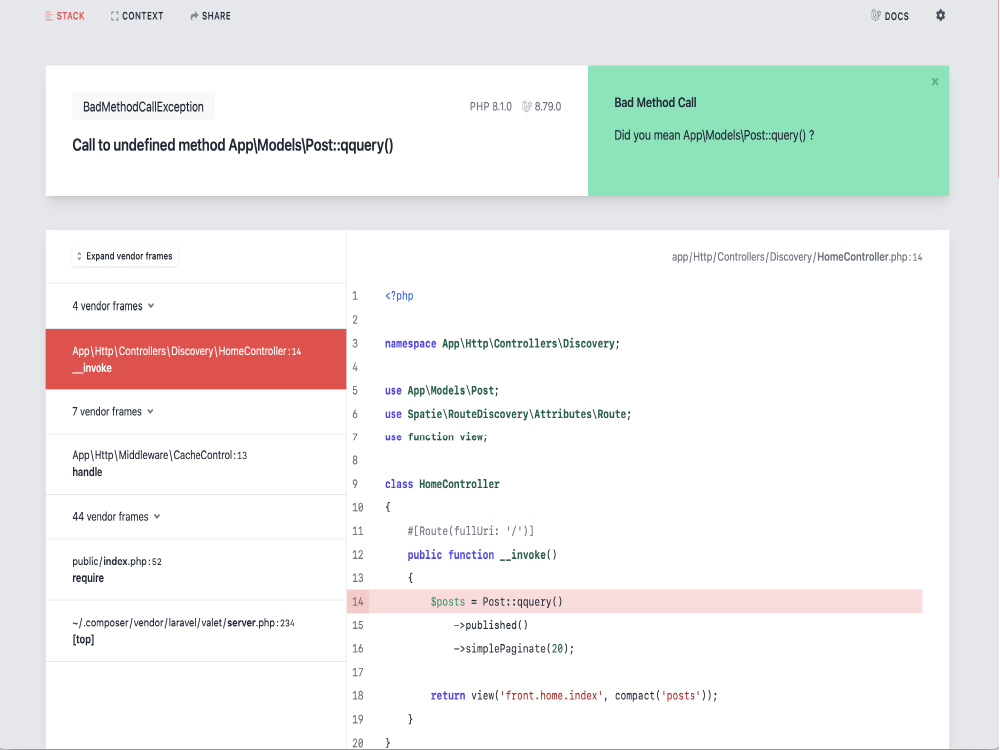Click the 'public function __invoke()' line
The image size is (1000, 750).
(x=482, y=555)
